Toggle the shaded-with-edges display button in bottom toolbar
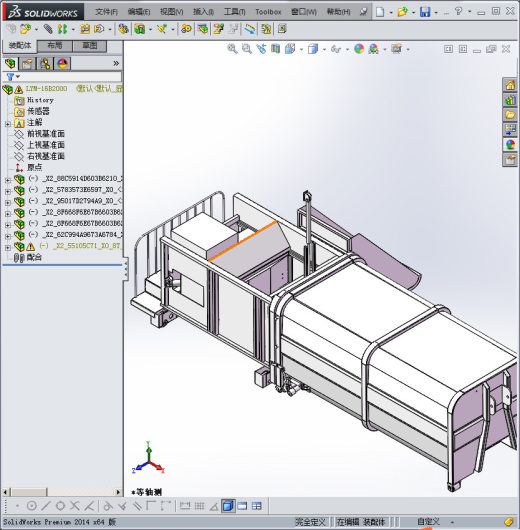Image resolution: width=520 pixels, height=530 pixels. [228, 506]
